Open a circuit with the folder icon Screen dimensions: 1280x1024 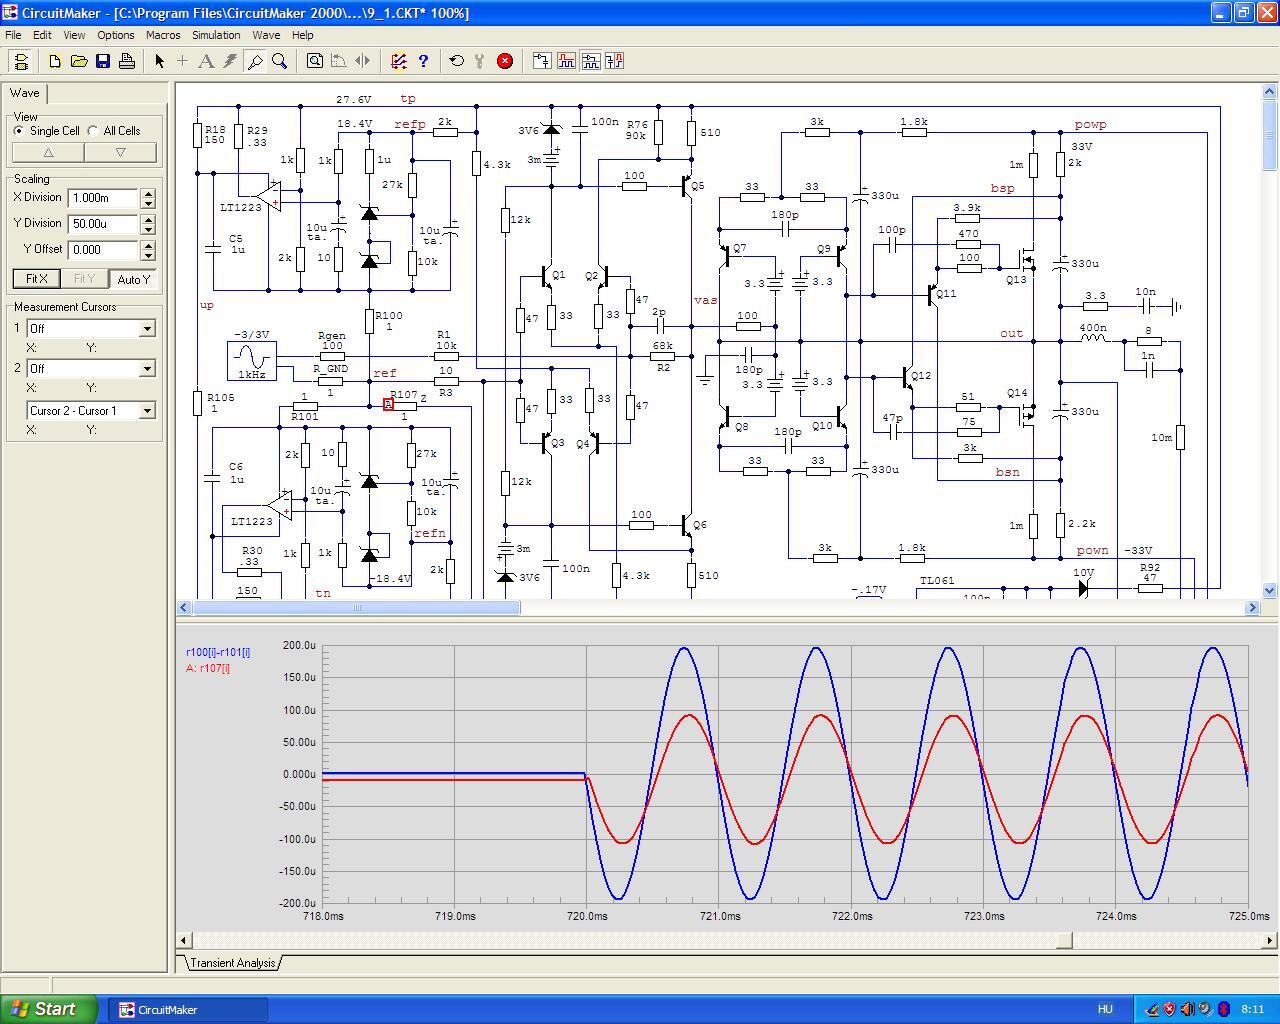point(79,61)
